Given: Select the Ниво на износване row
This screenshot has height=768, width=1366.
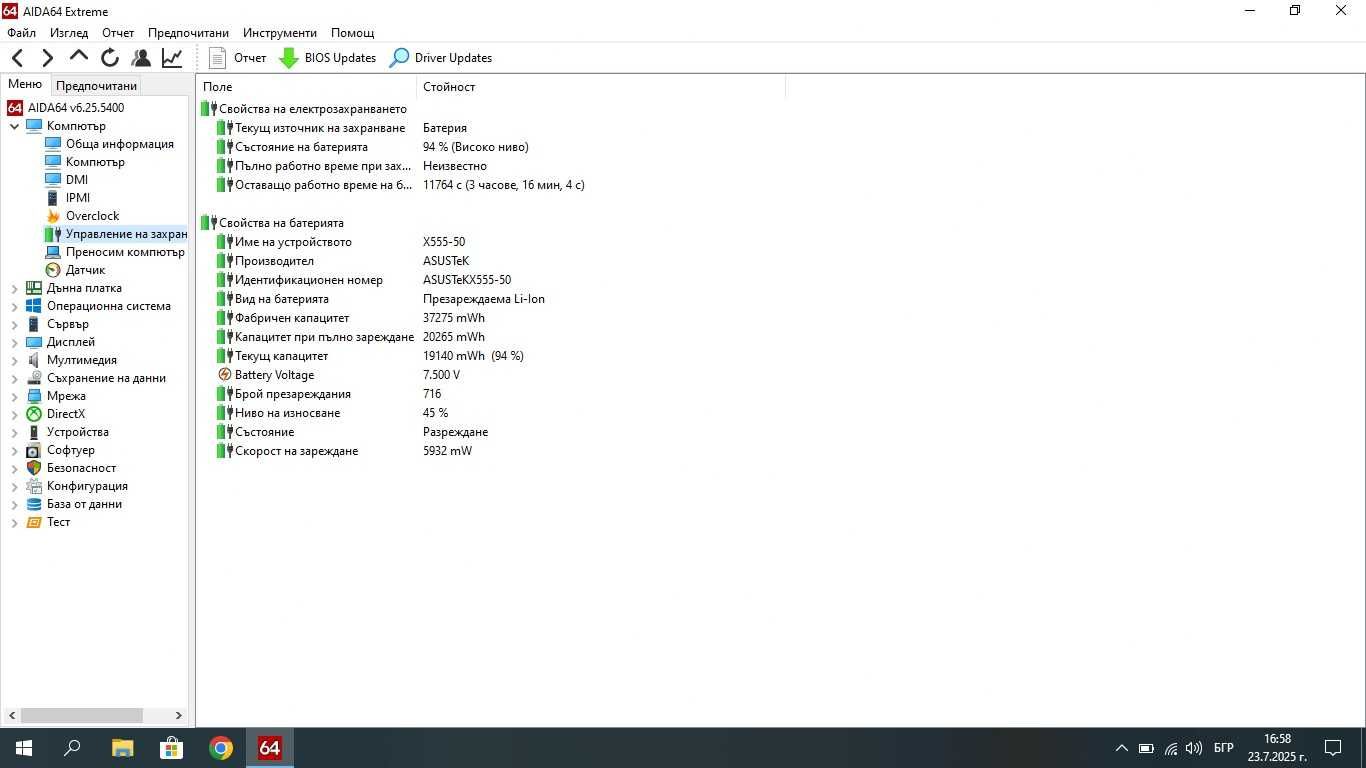Looking at the screenshot, I should [x=332, y=413].
